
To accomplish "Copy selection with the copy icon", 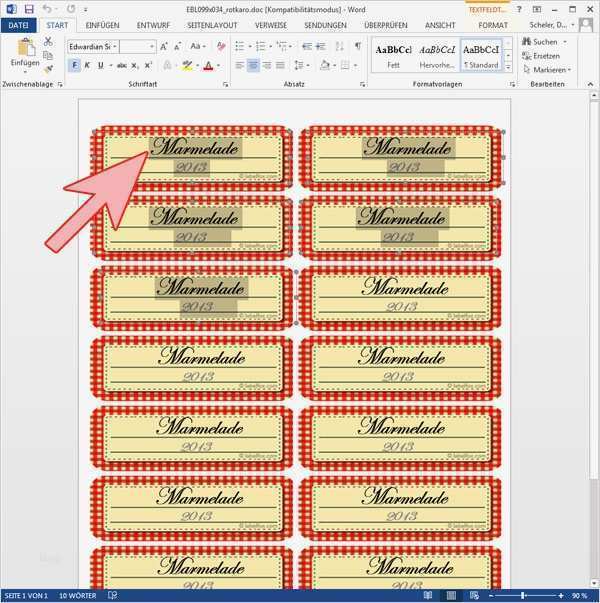I will (x=48, y=55).
